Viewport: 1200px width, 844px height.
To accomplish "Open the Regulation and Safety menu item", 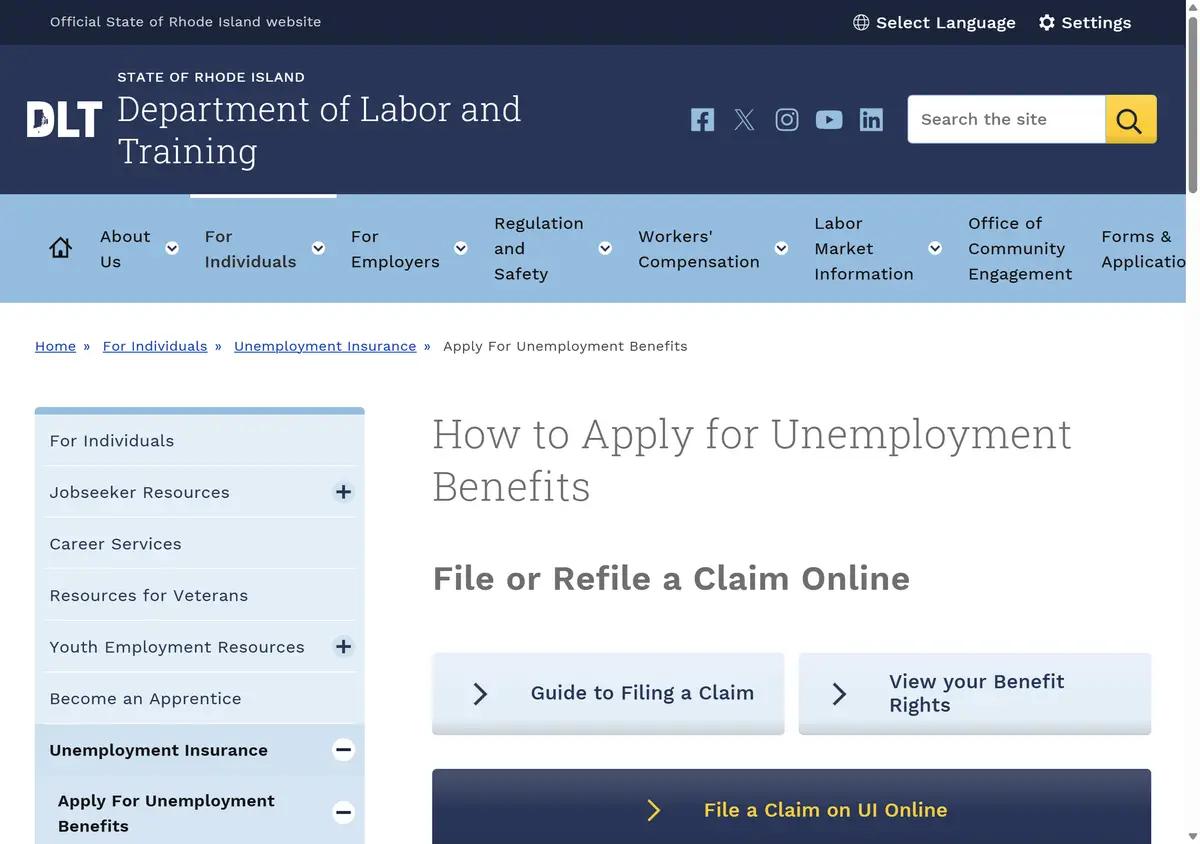I will click(x=539, y=248).
